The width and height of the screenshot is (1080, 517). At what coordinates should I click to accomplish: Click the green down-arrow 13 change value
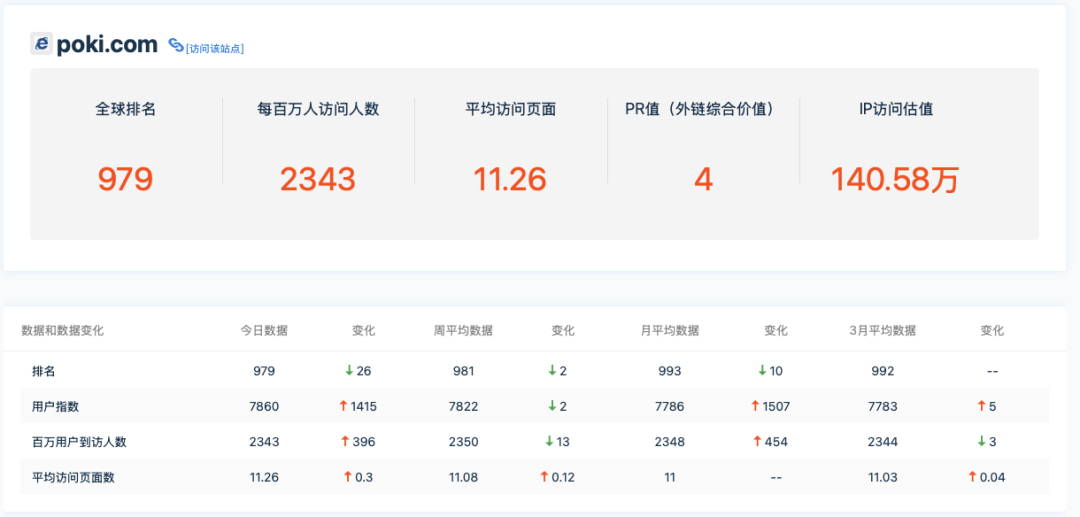tap(559, 442)
